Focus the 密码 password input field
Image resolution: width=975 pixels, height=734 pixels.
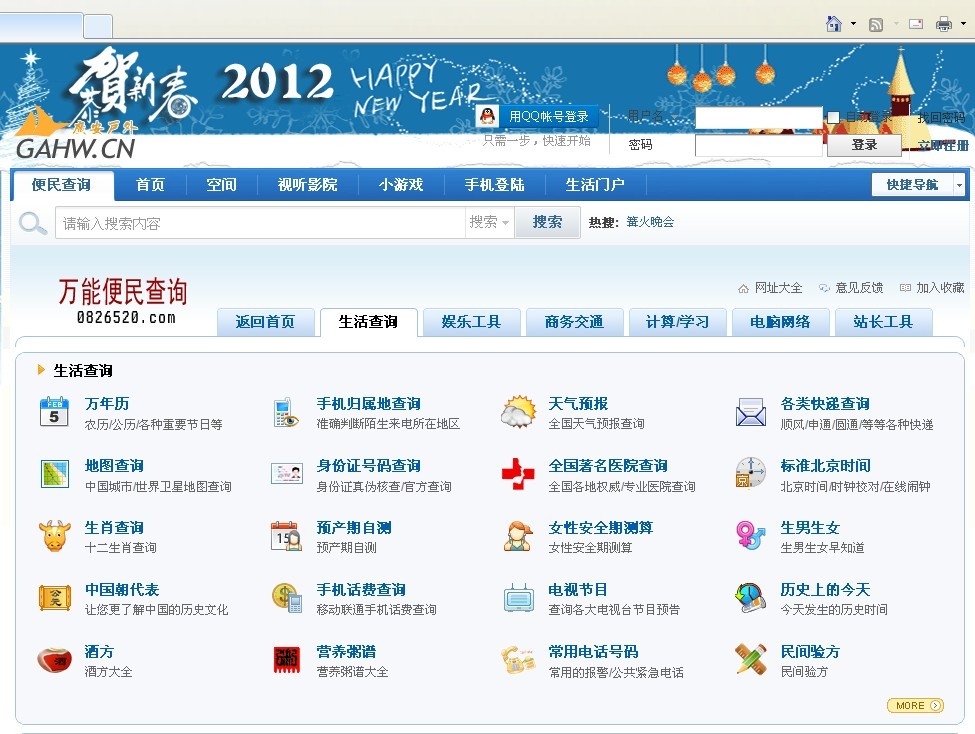coord(759,145)
